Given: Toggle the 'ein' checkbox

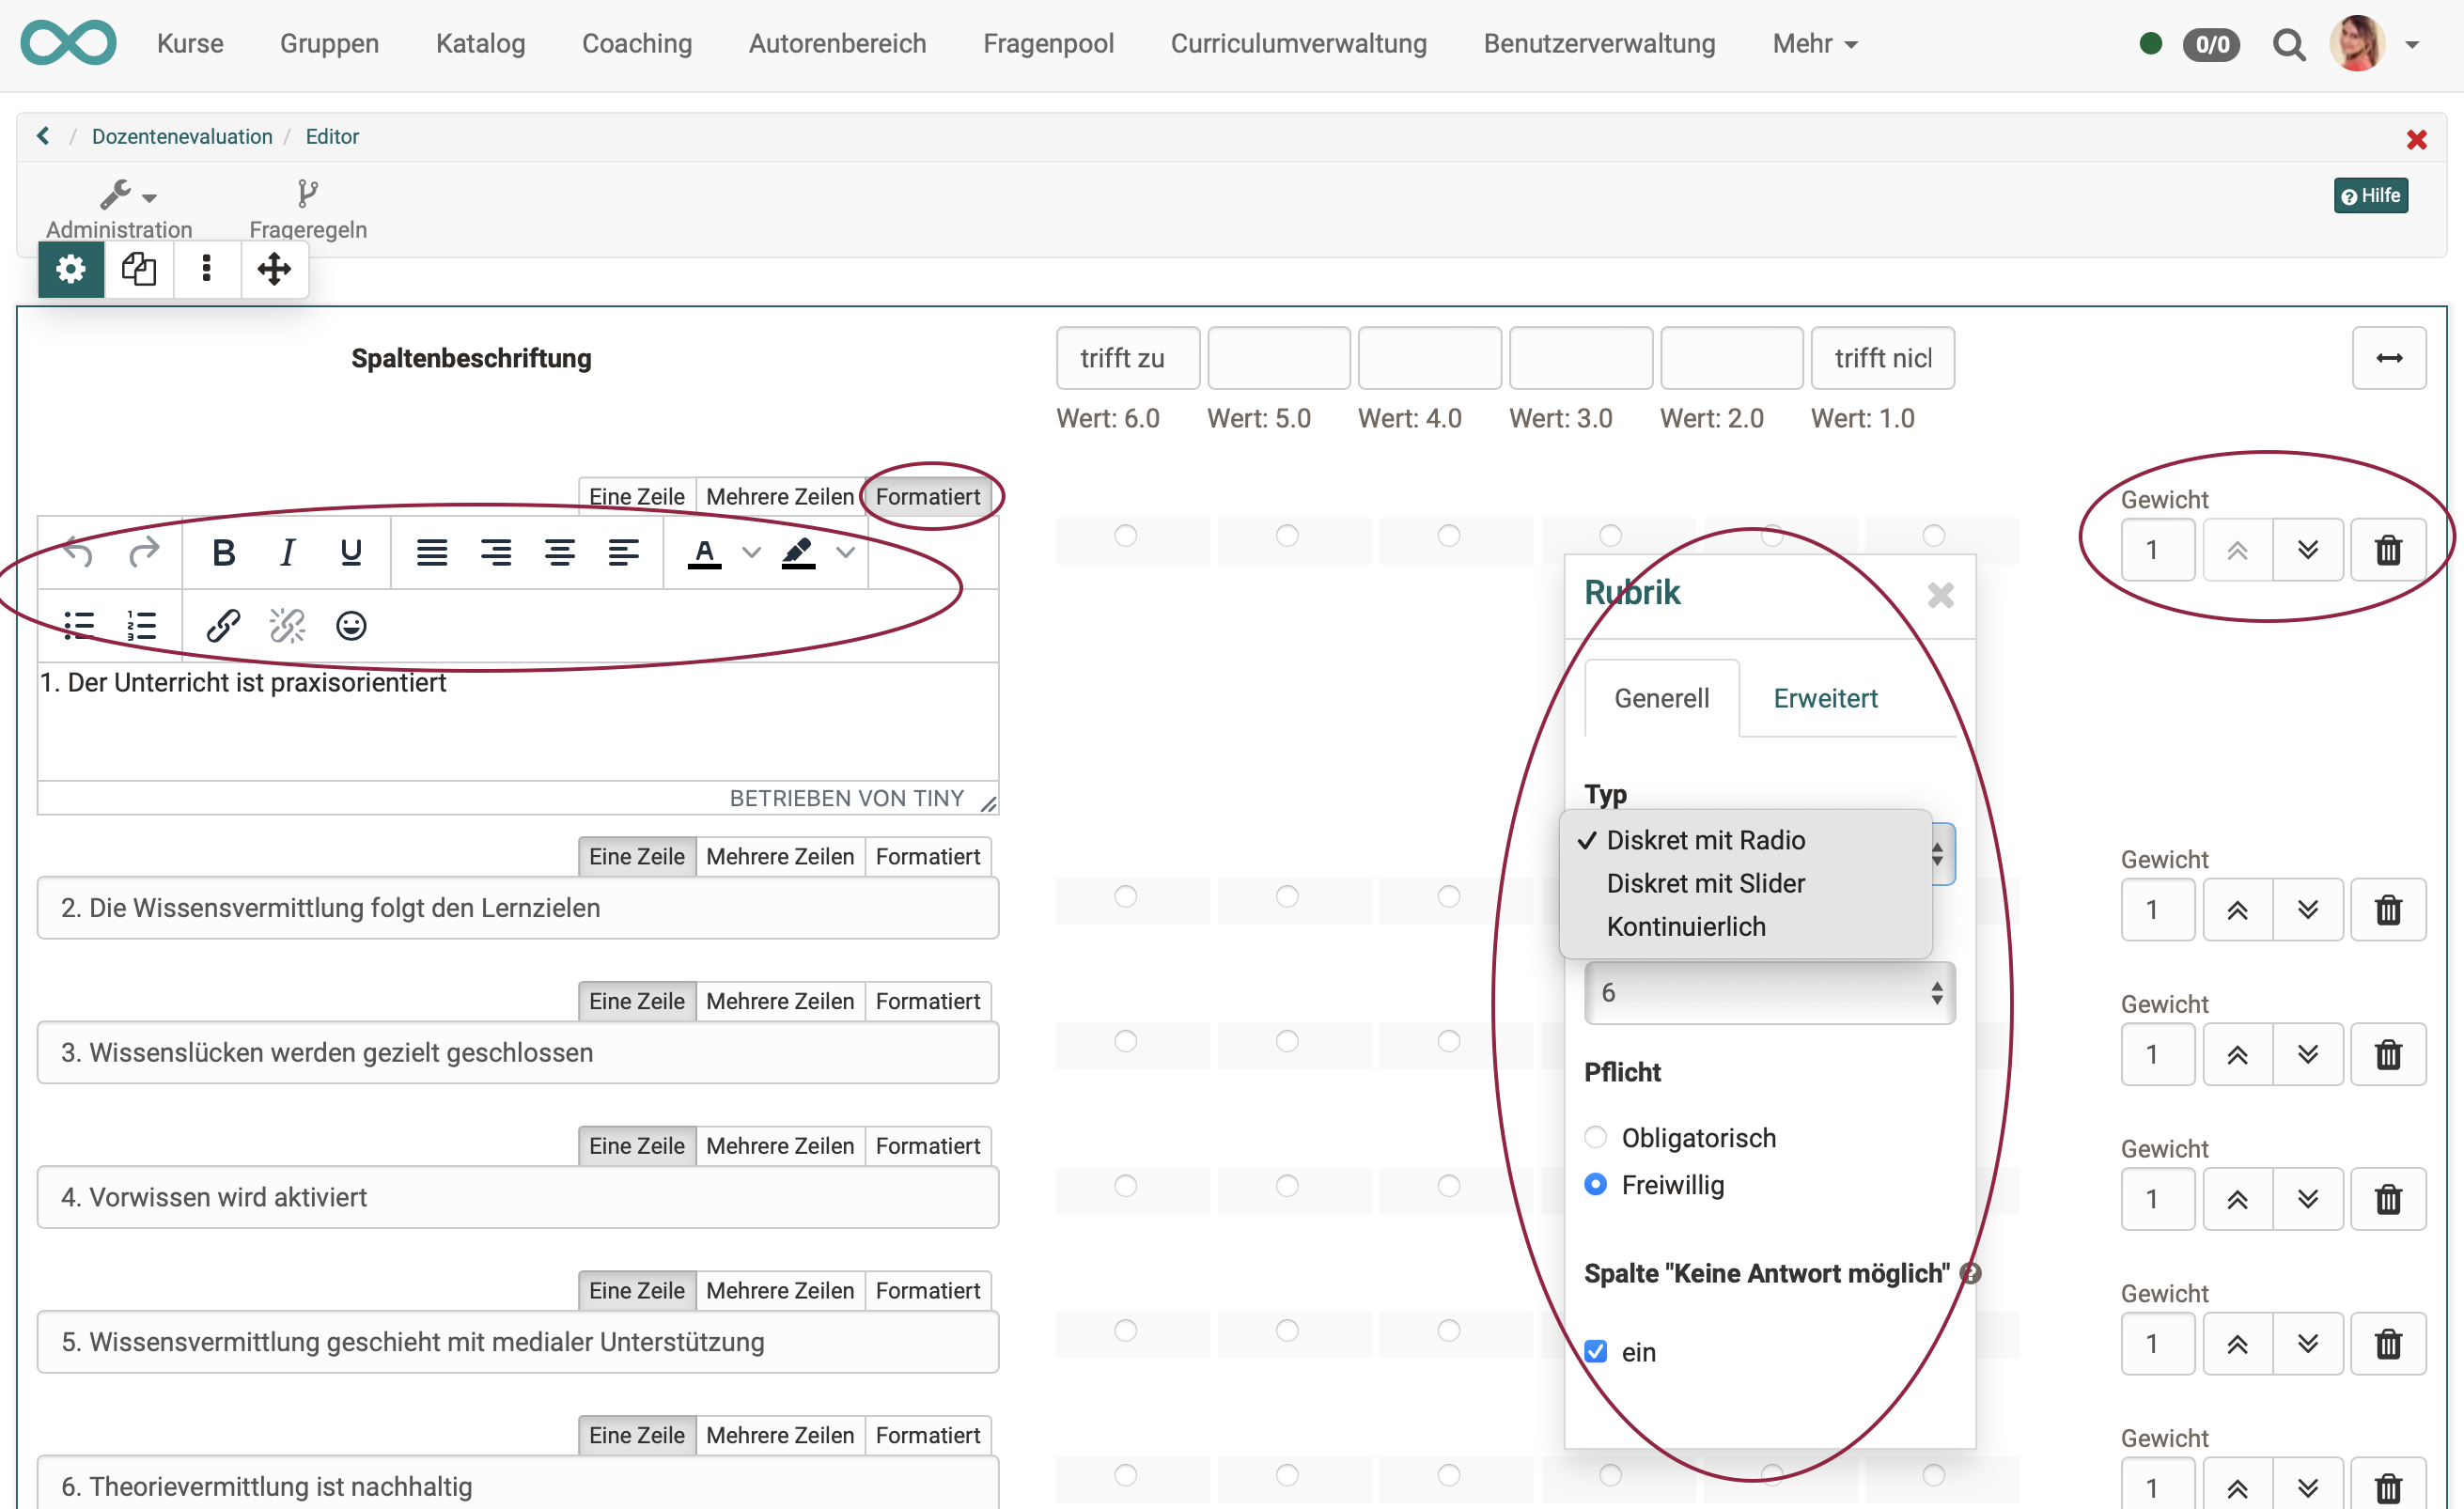Looking at the screenshot, I should tap(1596, 1351).
